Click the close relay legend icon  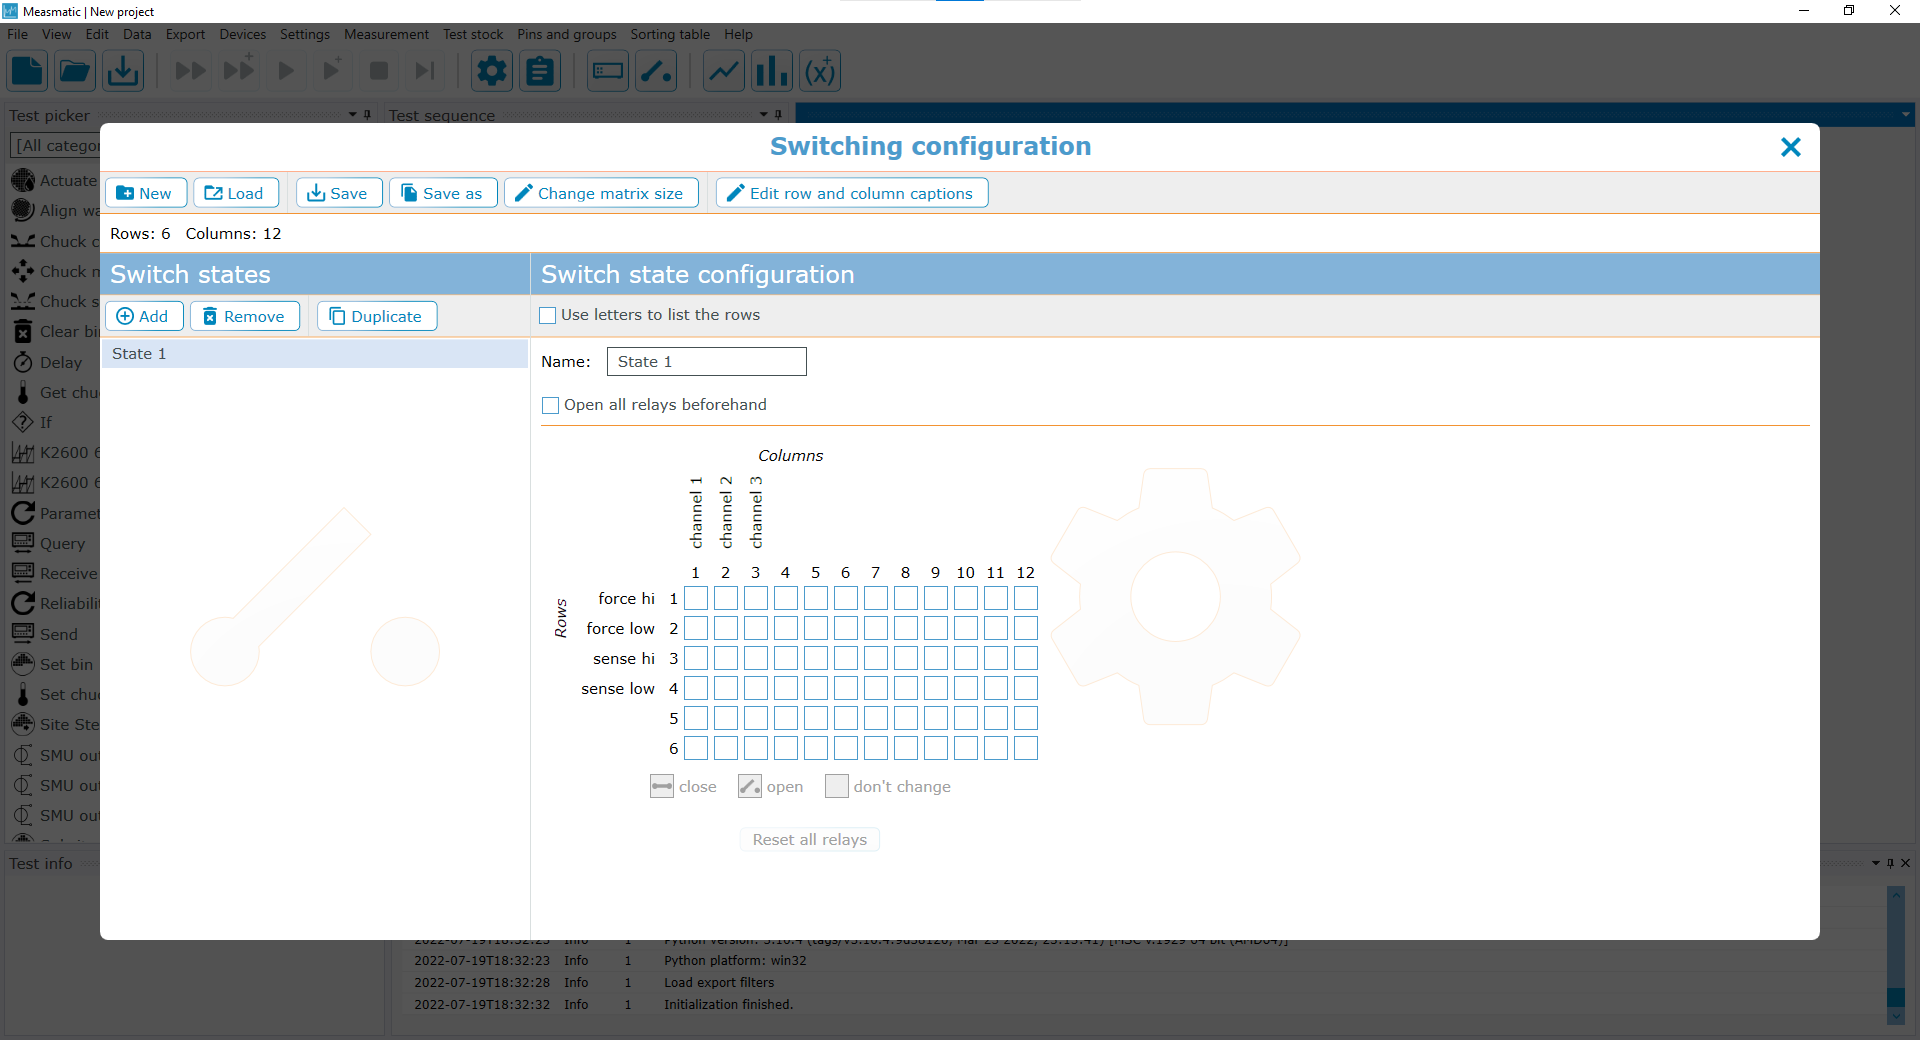[662, 787]
